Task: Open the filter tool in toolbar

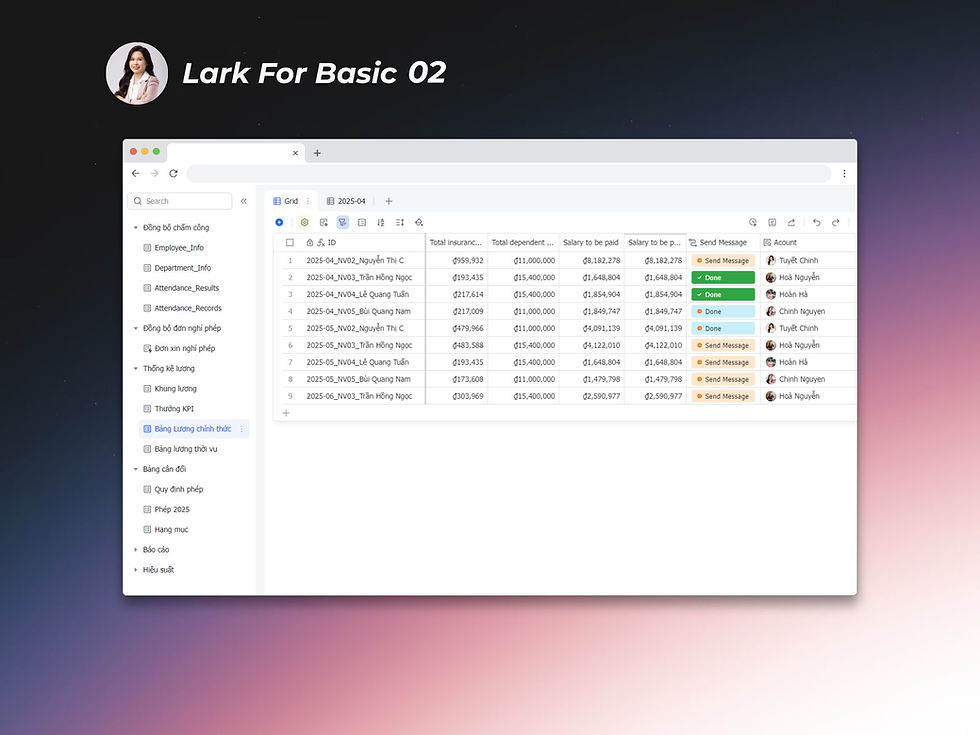Action: point(342,222)
